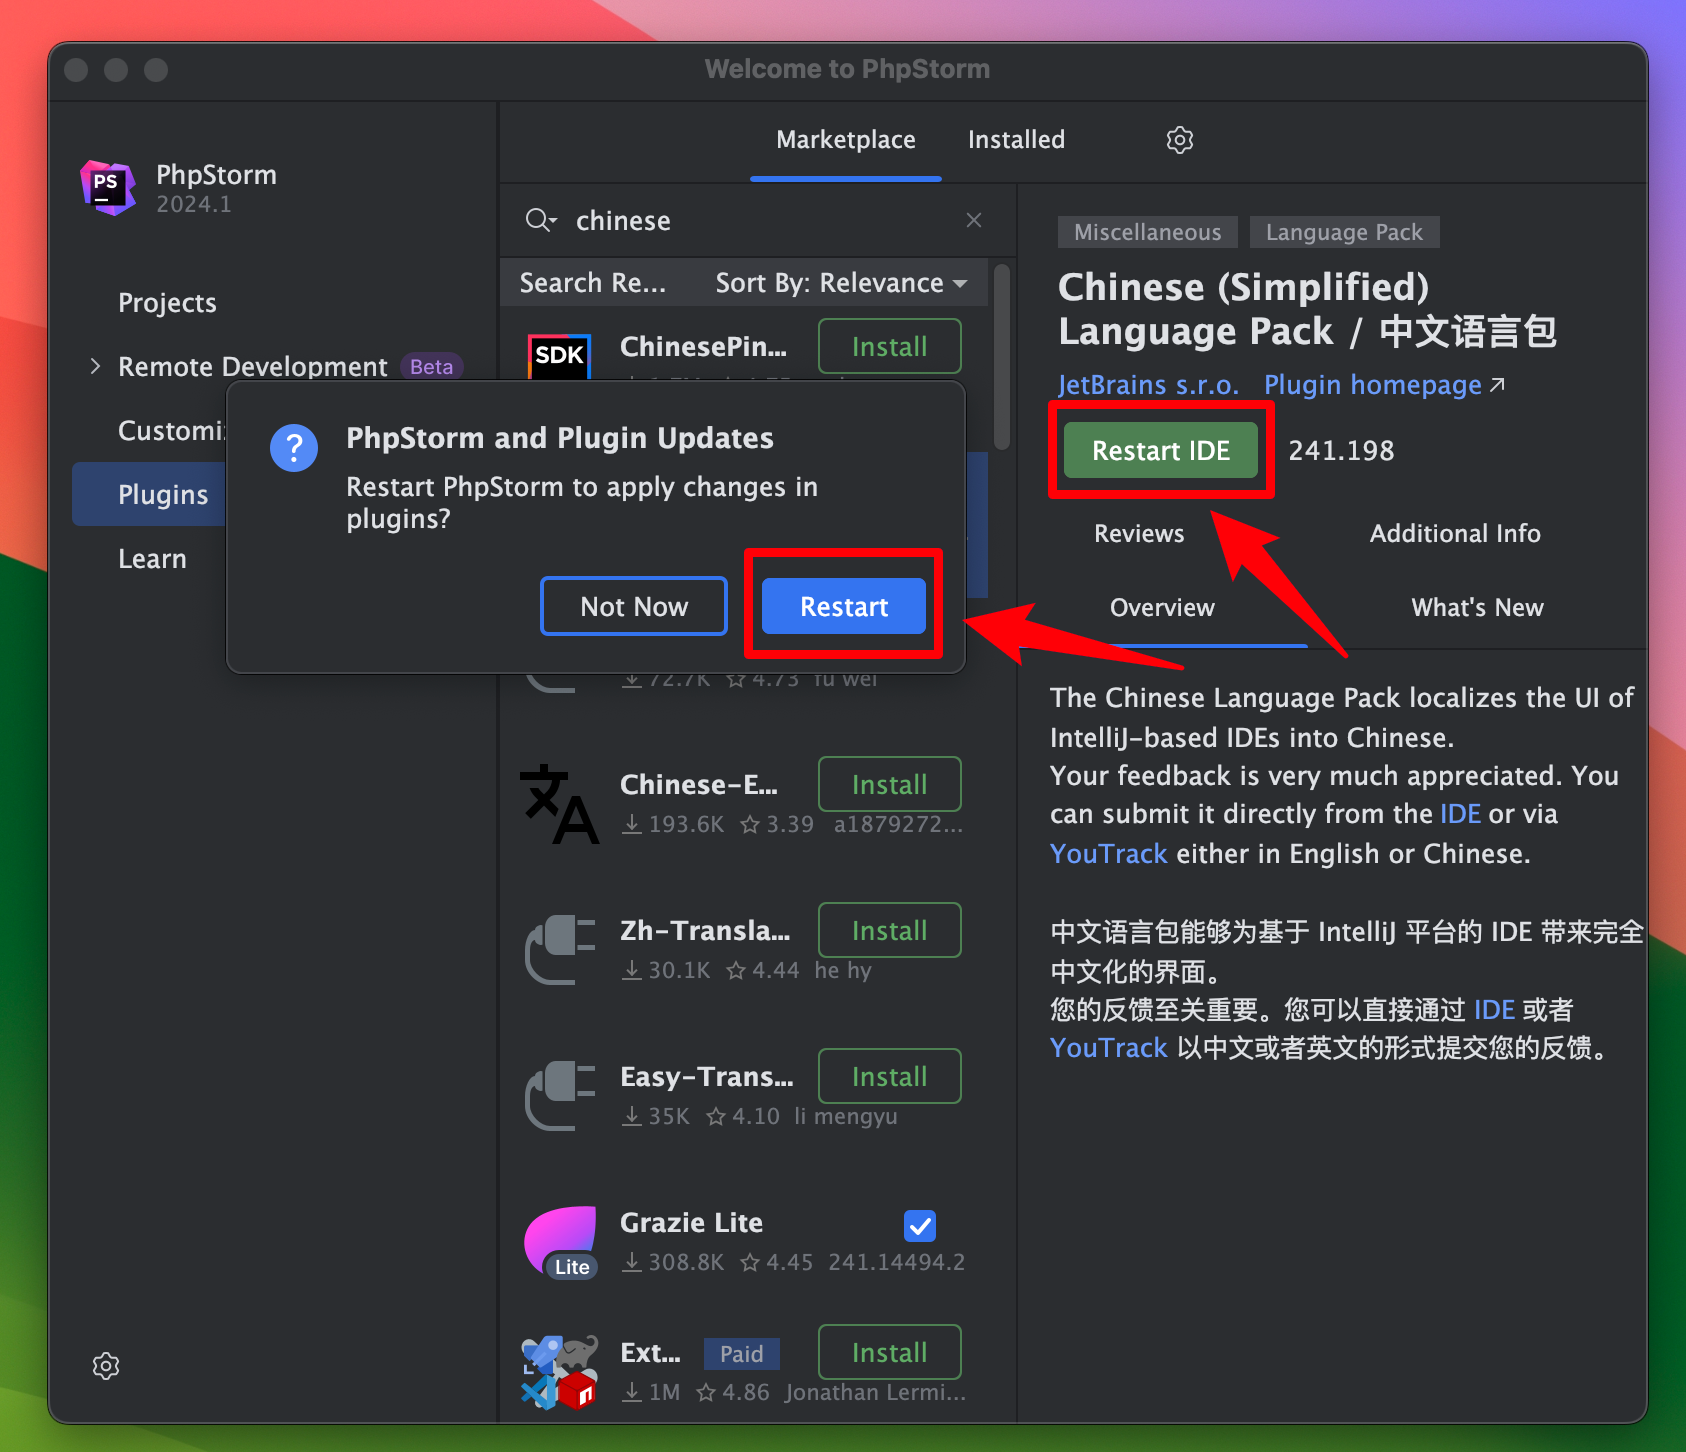Install the Chinese-English plugin
1686x1452 pixels.
coord(890,784)
